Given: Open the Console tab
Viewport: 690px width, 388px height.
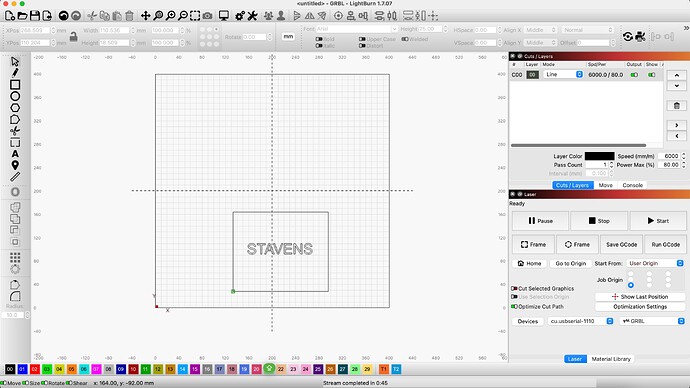Looking at the screenshot, I should point(632,185).
